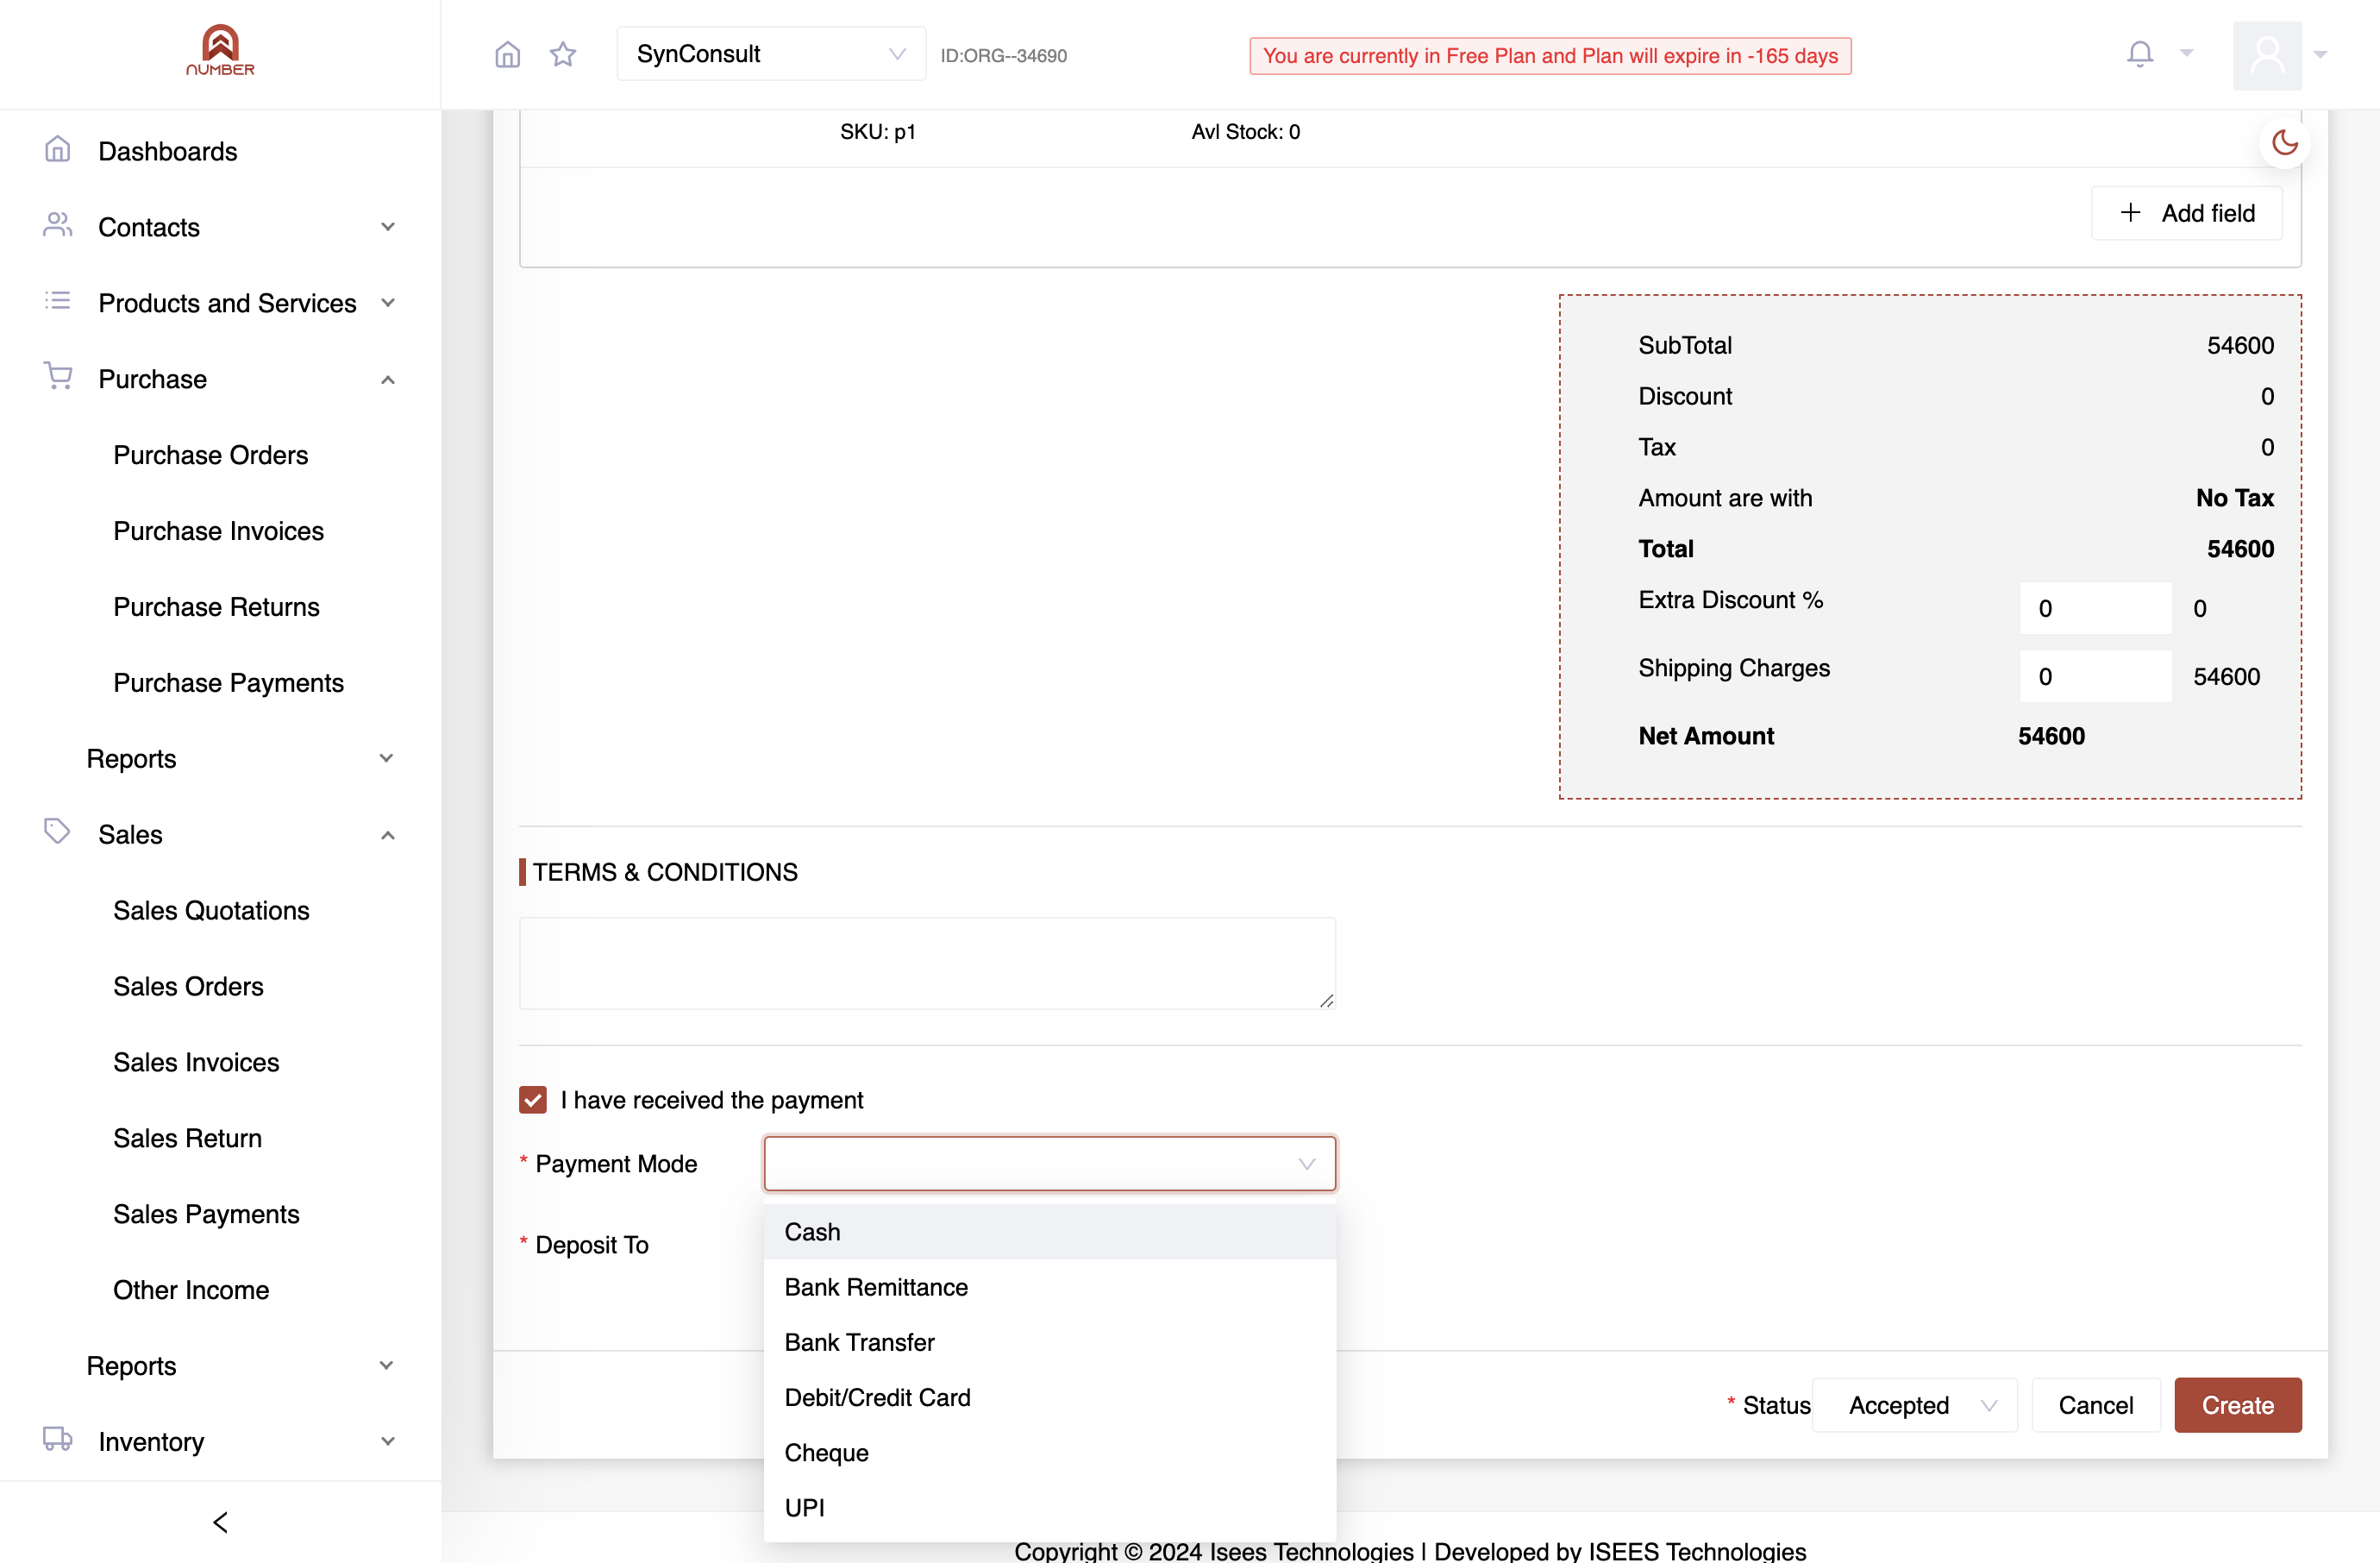Toggle dark mode moon icon
Image resolution: width=2380 pixels, height=1563 pixels.
click(x=2284, y=143)
